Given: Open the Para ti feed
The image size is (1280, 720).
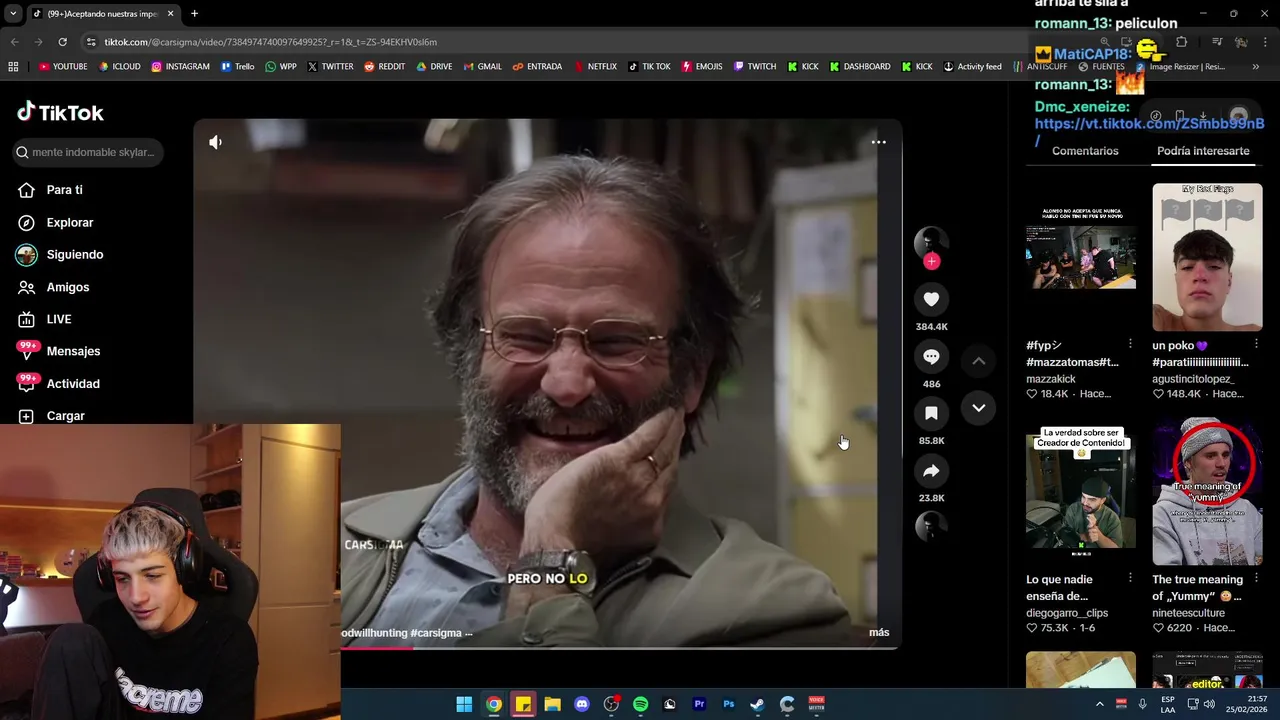Looking at the screenshot, I should pos(64,190).
